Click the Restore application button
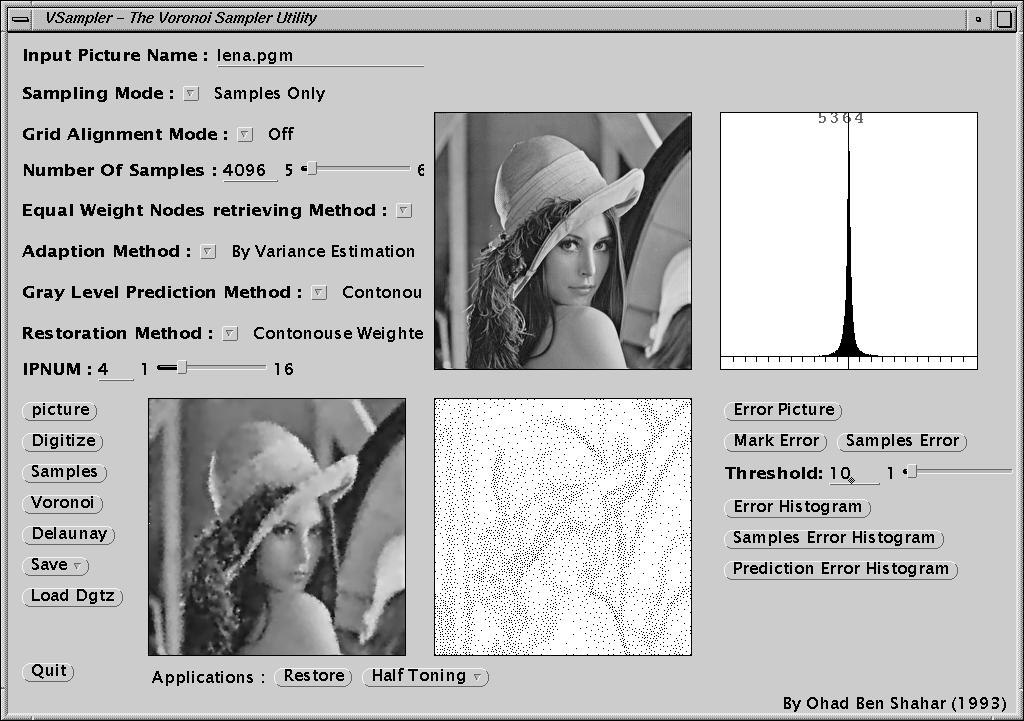 point(313,676)
